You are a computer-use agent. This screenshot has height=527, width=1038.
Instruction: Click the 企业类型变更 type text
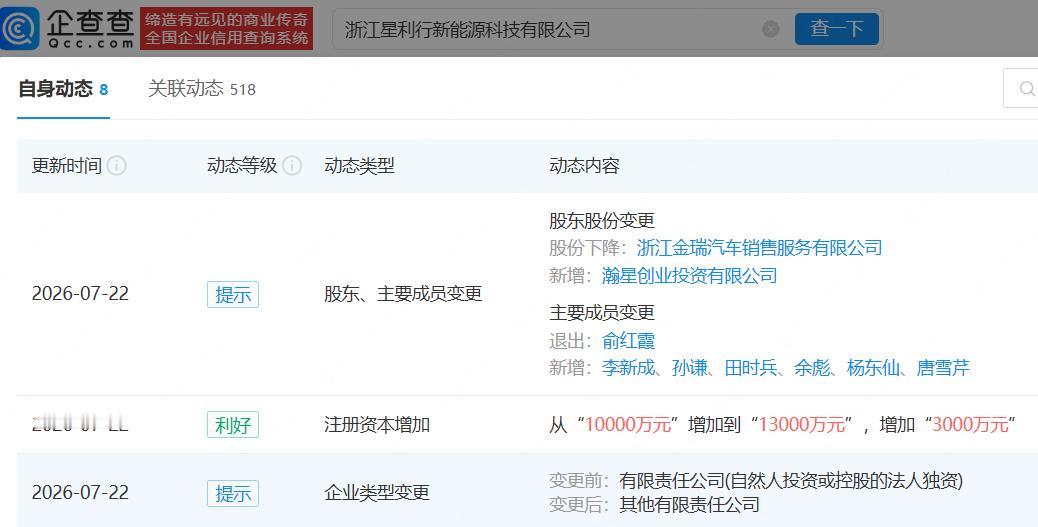[x=377, y=493]
